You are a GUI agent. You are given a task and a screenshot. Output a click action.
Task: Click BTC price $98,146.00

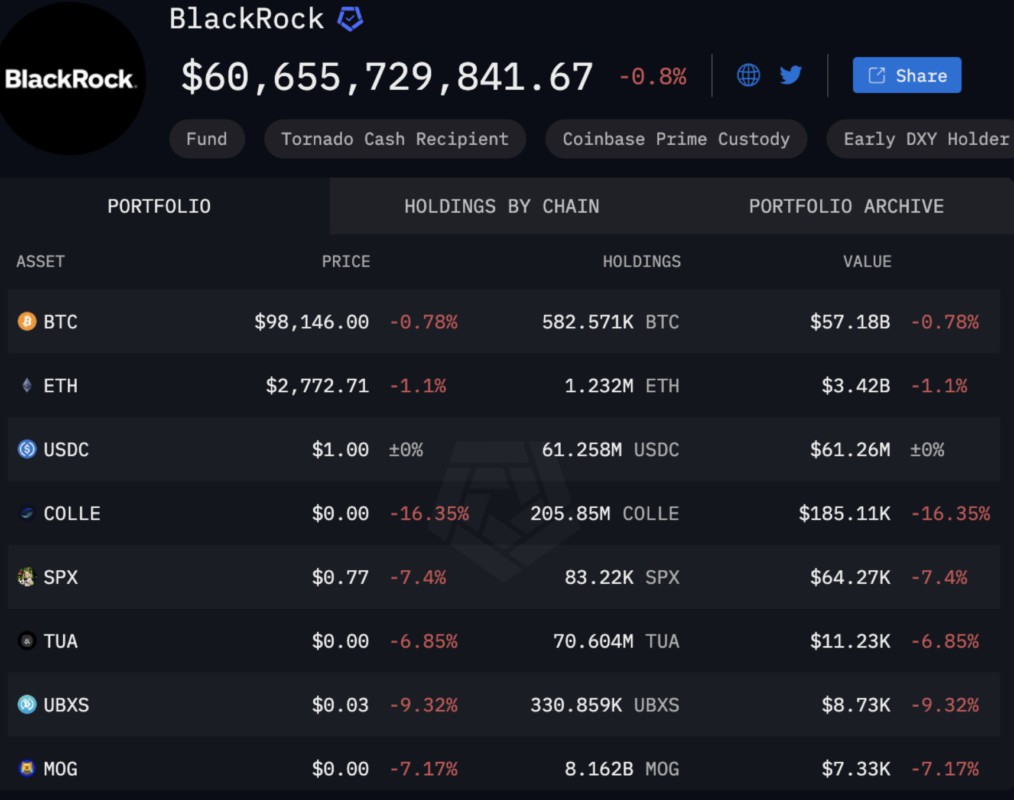pyautogui.click(x=311, y=321)
